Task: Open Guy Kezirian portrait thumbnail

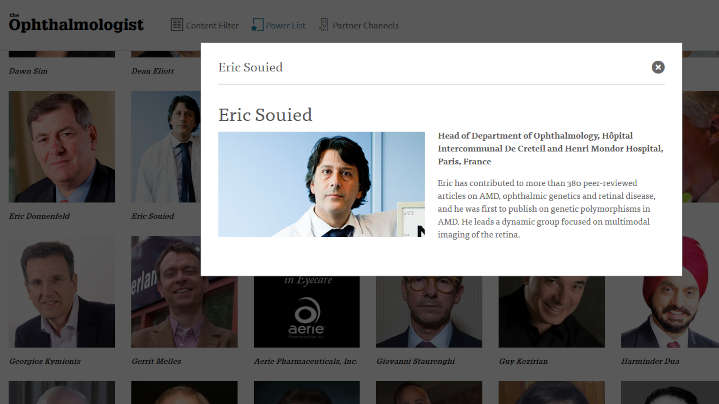Action: (552, 312)
